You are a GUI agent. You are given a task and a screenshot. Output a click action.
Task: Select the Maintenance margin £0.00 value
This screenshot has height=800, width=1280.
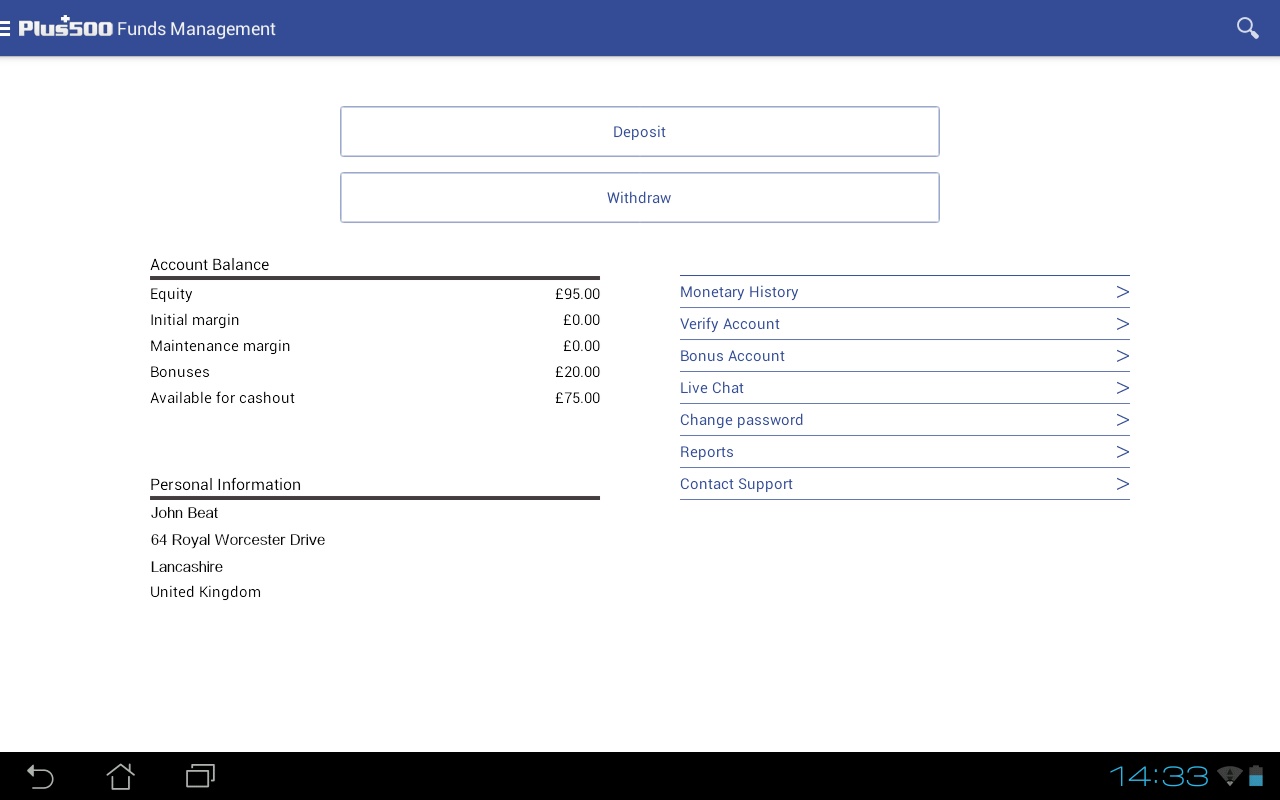[x=582, y=346]
